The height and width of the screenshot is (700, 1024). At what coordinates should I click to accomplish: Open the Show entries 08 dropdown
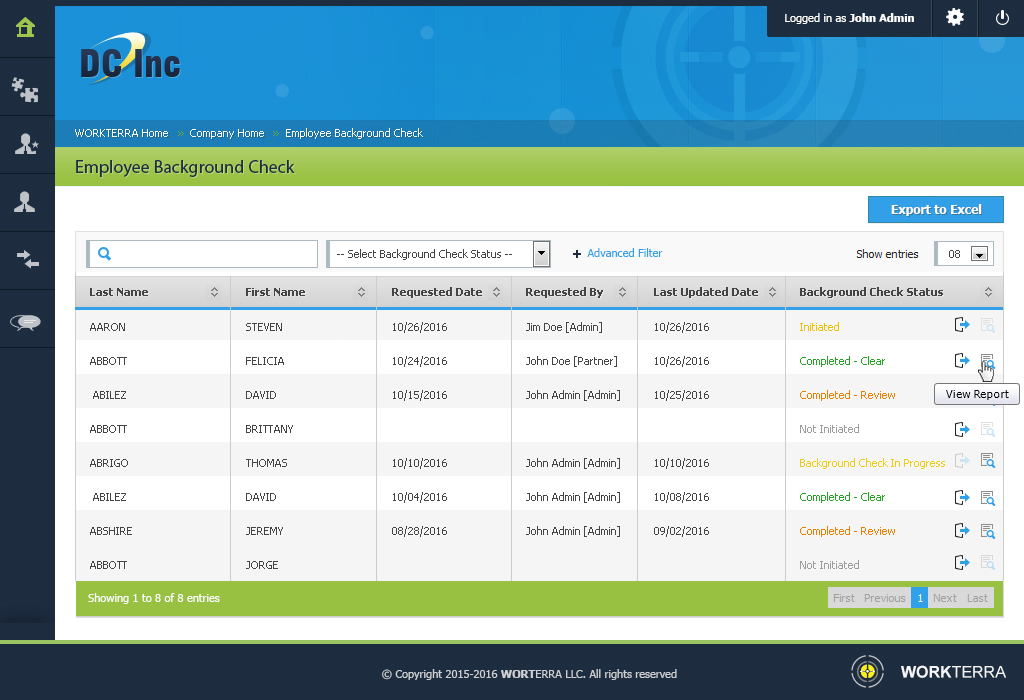(x=965, y=254)
